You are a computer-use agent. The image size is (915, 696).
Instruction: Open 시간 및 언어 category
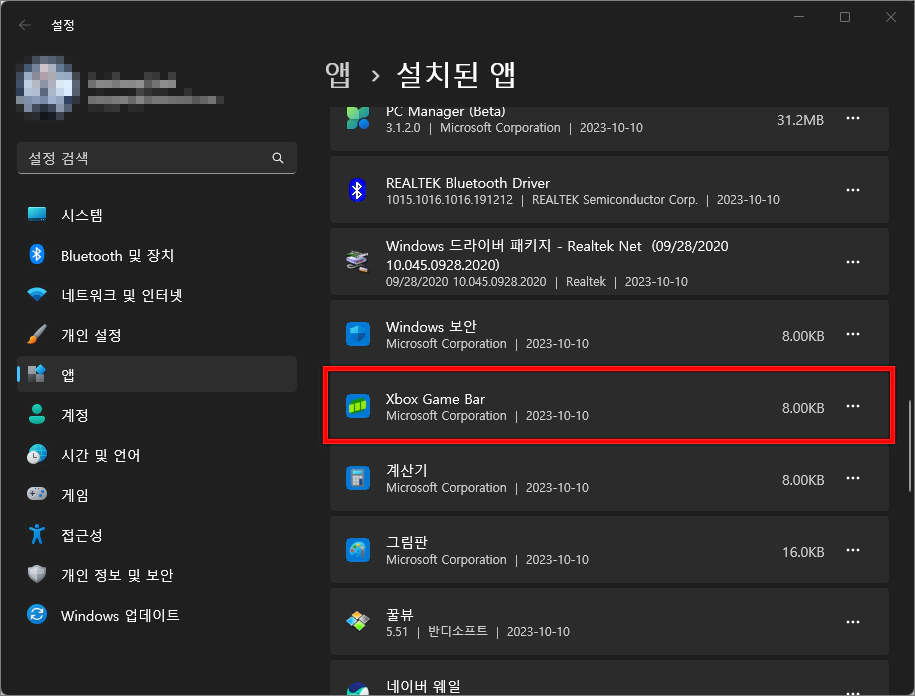tap(156, 455)
